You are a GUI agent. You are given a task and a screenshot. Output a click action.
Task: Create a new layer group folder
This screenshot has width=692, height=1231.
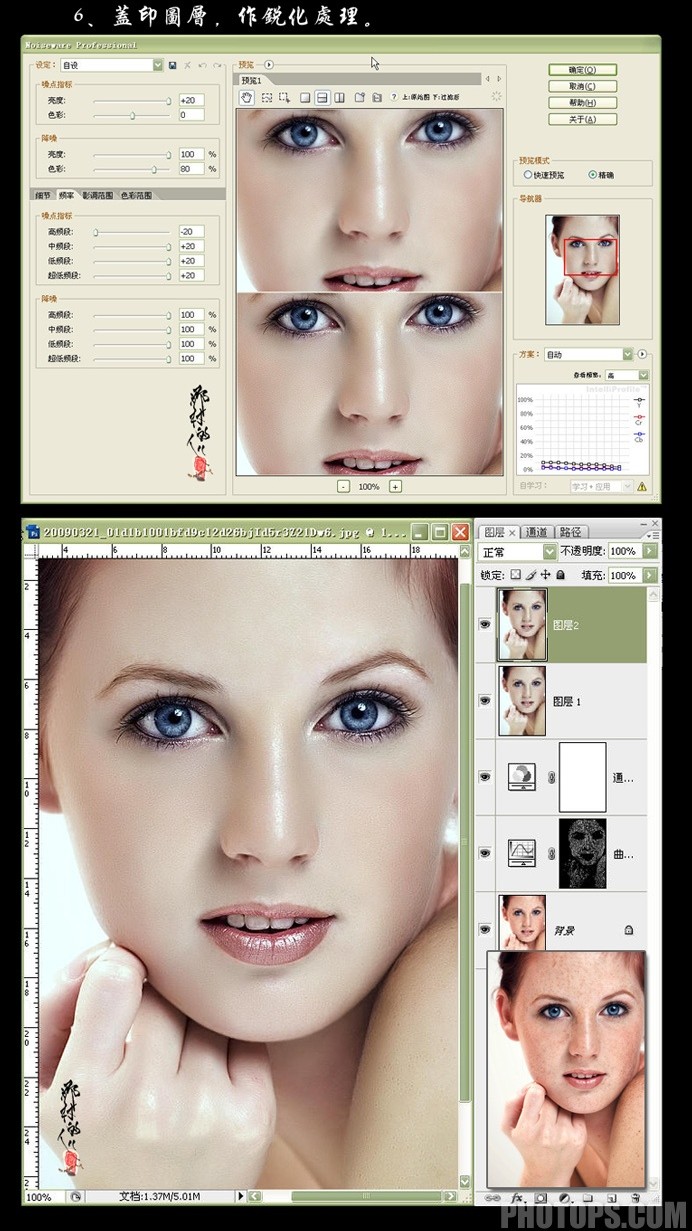587,1197
